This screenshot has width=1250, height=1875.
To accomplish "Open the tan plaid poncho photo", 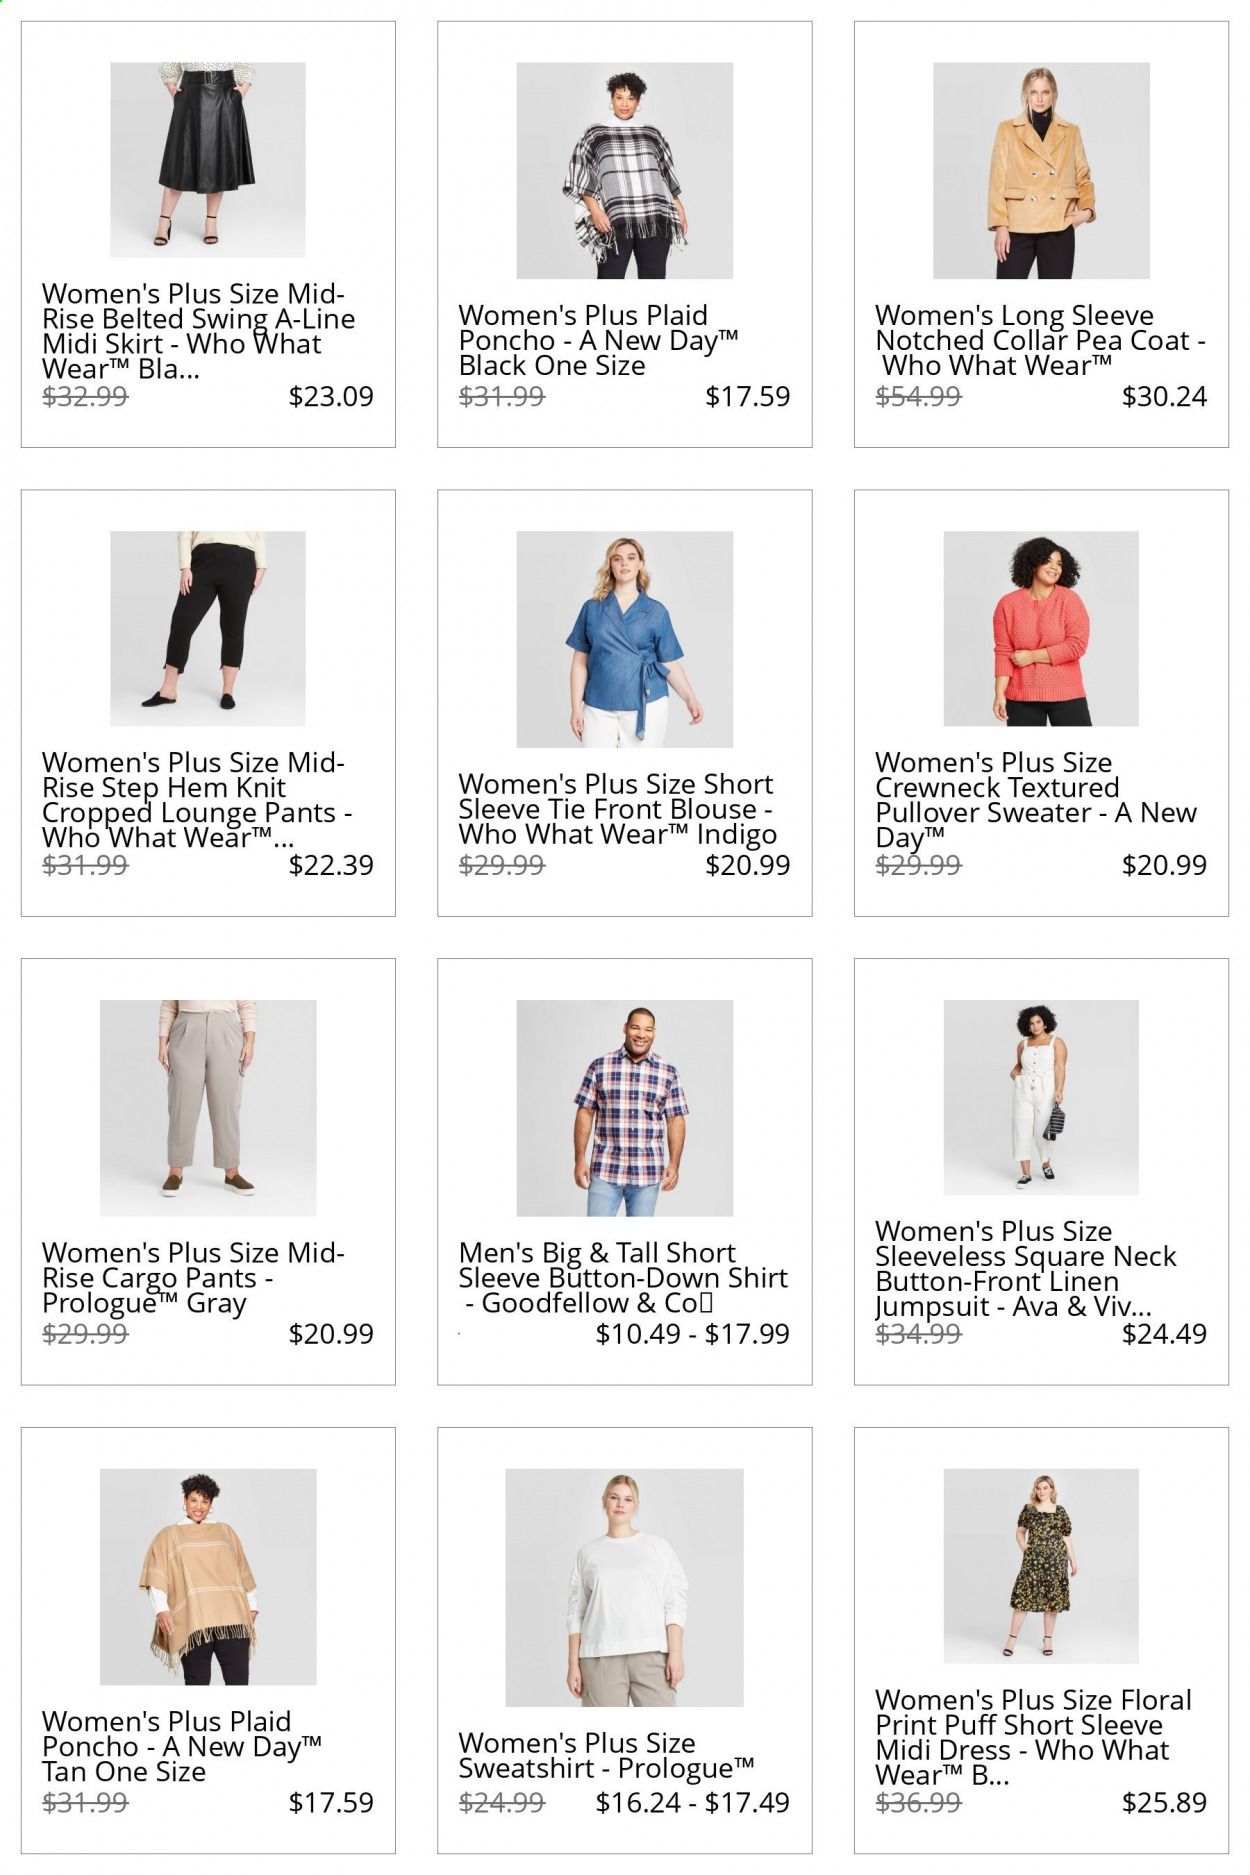I will click(x=207, y=1577).
